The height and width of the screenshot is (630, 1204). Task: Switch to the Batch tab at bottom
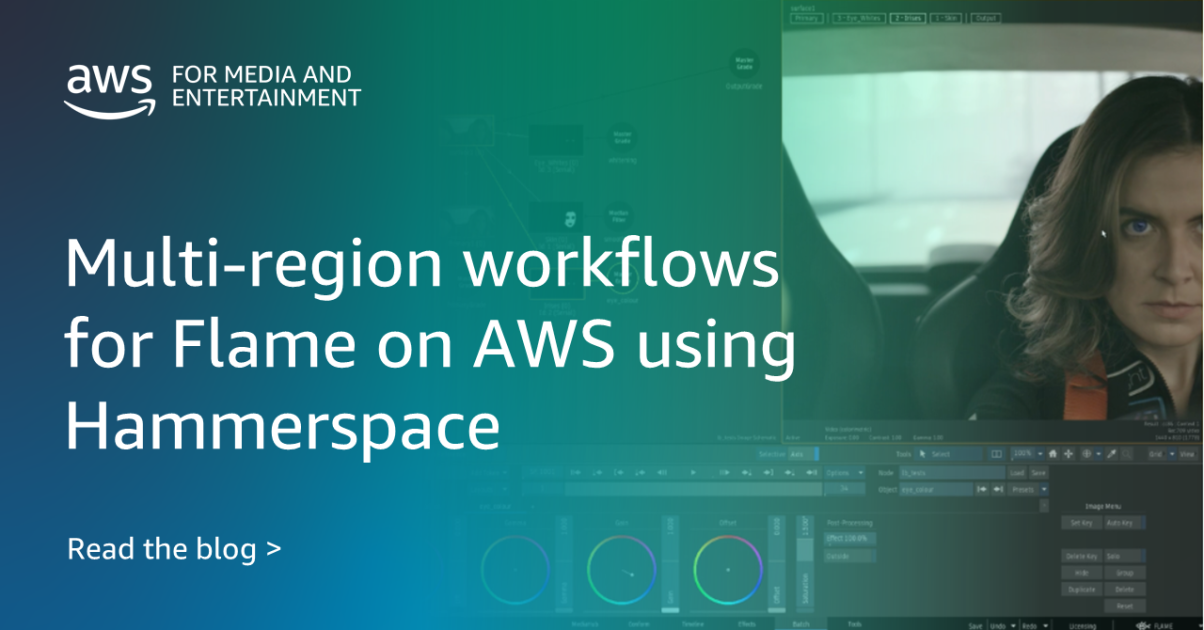click(x=799, y=624)
